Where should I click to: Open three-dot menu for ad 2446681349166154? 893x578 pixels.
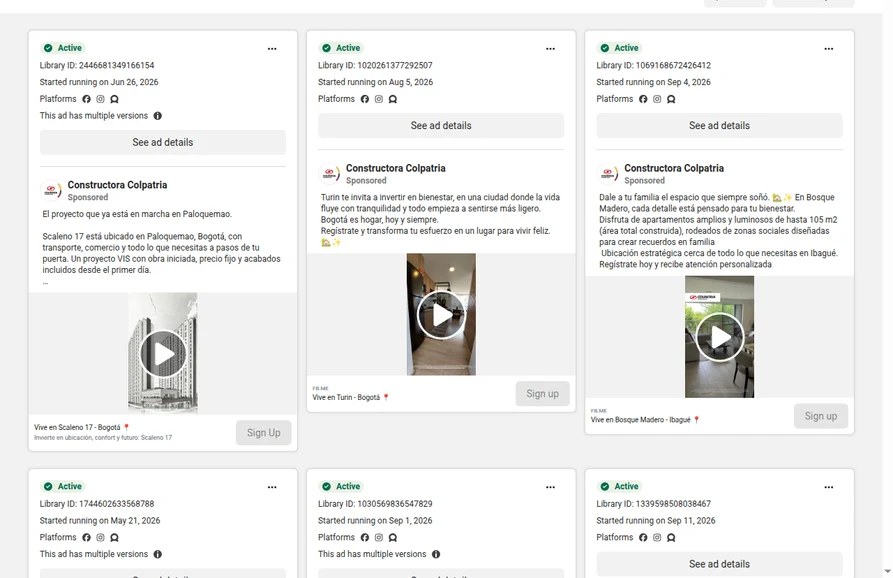coord(272,48)
